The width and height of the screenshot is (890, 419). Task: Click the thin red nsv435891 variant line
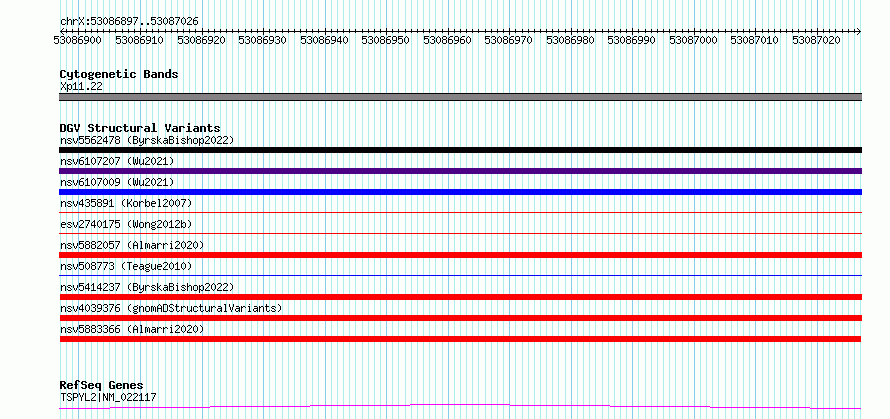[x=460, y=212]
